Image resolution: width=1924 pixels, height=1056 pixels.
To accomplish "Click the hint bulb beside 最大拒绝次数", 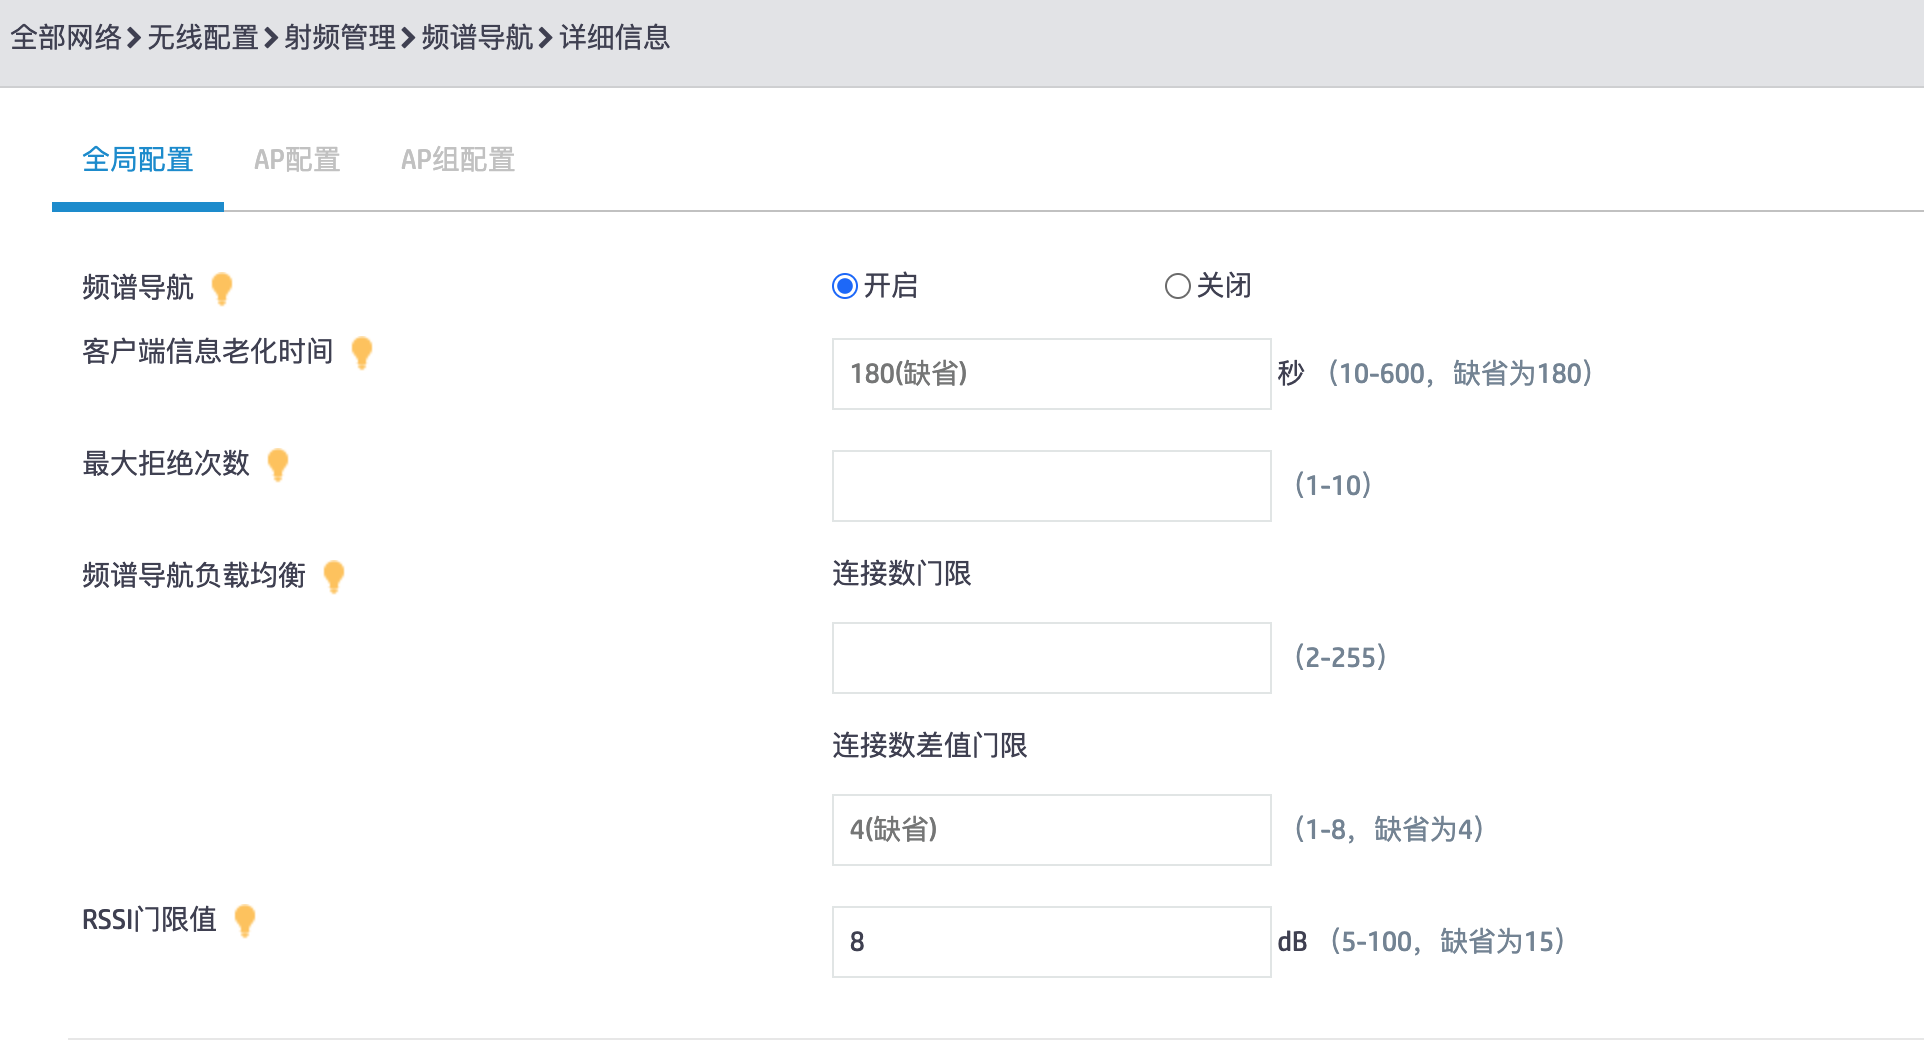I will (278, 464).
